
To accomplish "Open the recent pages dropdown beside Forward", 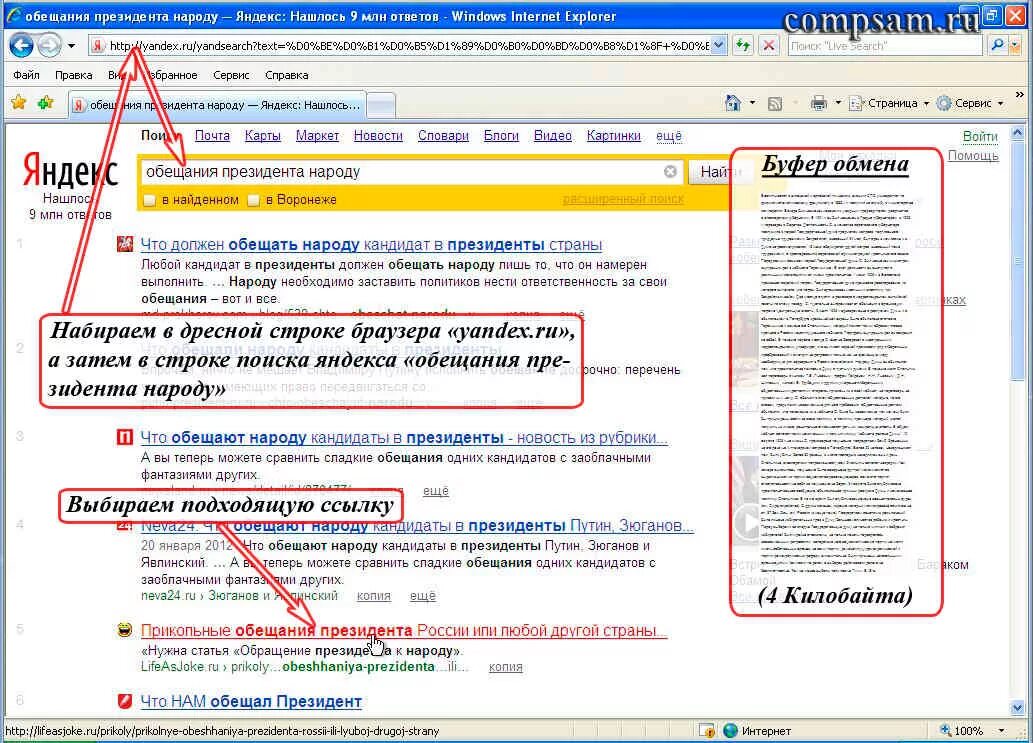I will [x=72, y=46].
